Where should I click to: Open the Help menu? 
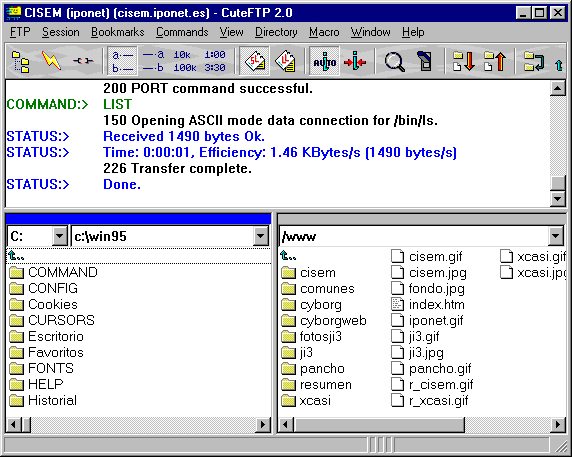point(413,32)
